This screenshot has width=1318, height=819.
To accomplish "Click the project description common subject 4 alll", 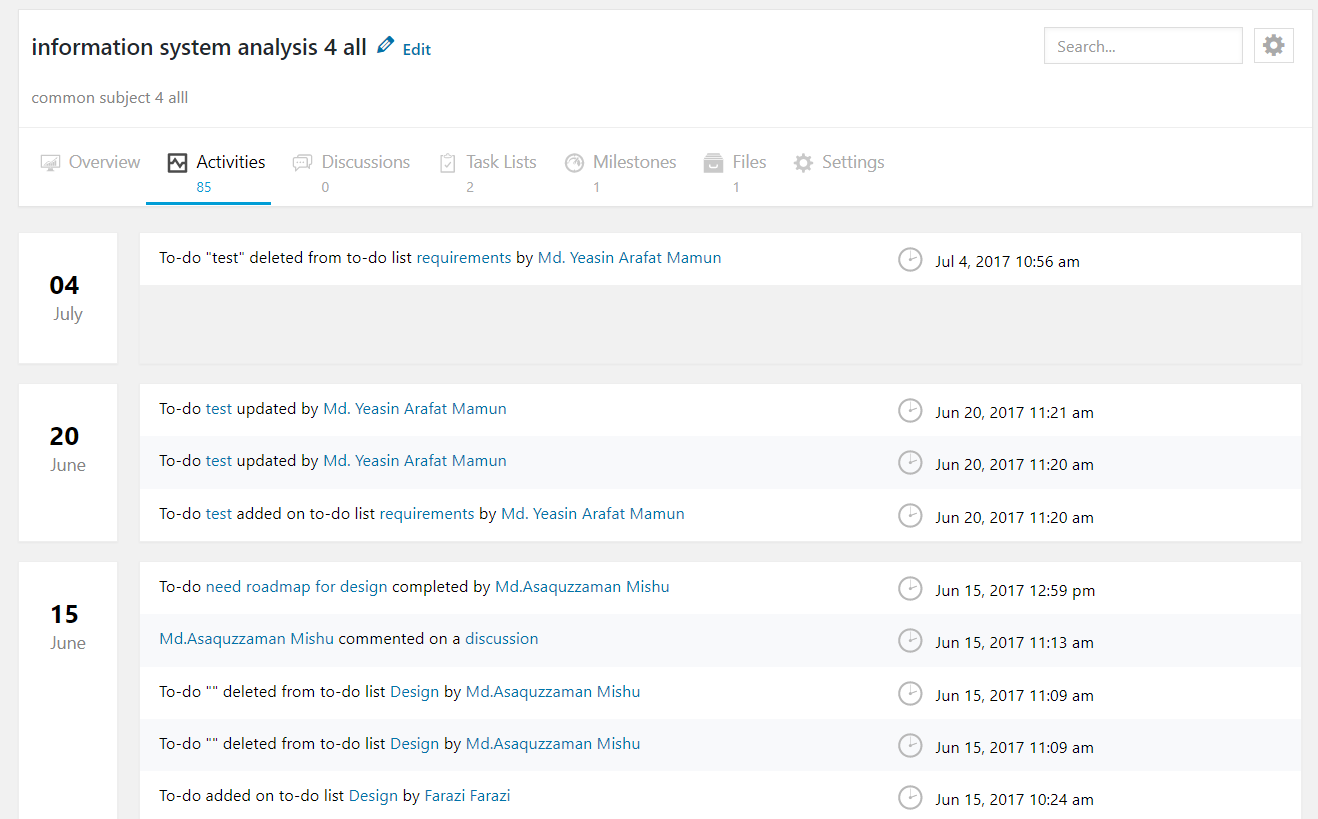I will coord(110,98).
